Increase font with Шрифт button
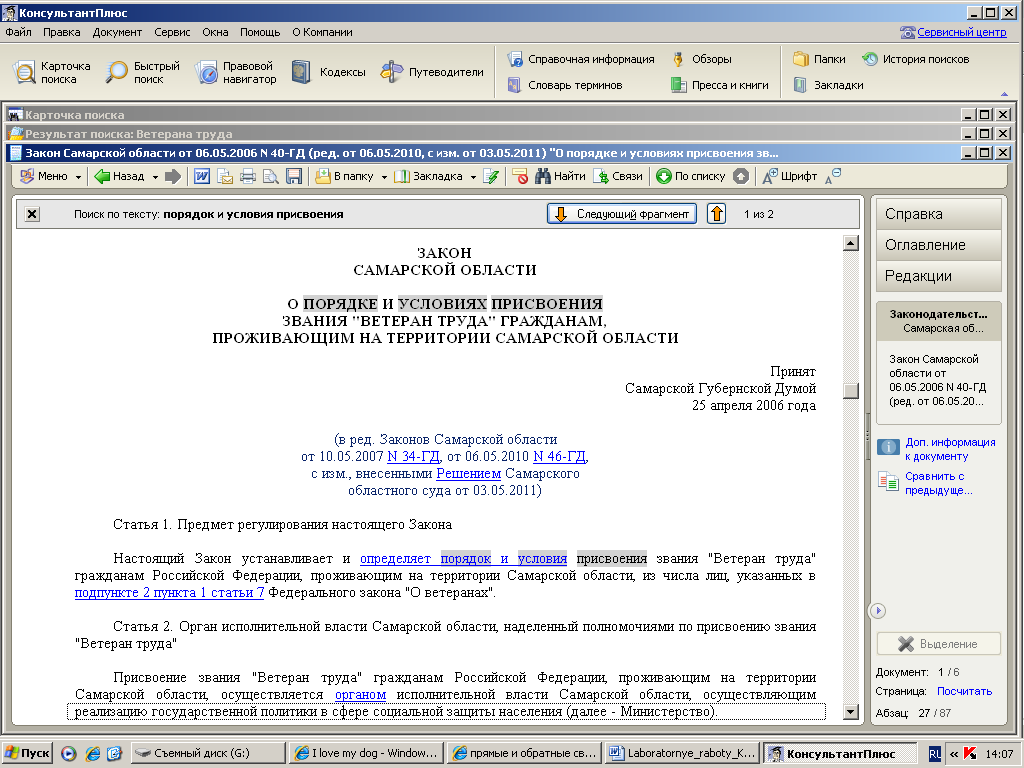The height and width of the screenshot is (768, 1024). [x=790, y=176]
